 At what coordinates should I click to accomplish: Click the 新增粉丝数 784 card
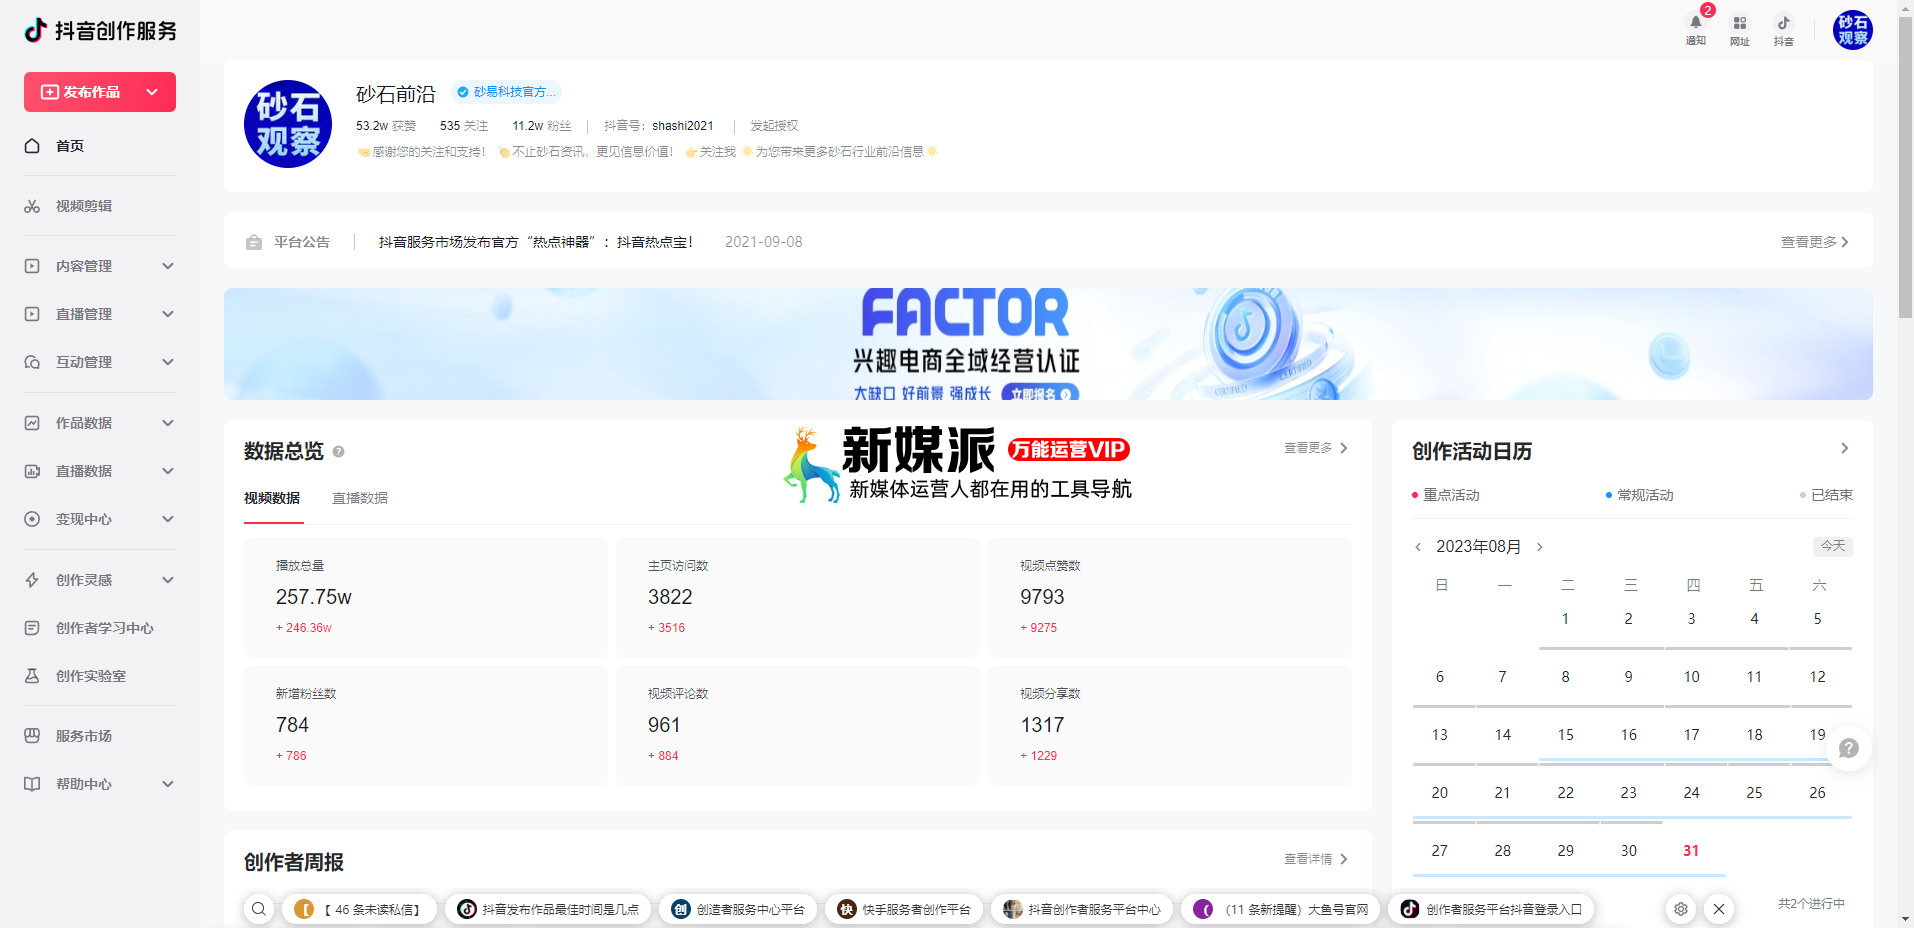(x=426, y=726)
